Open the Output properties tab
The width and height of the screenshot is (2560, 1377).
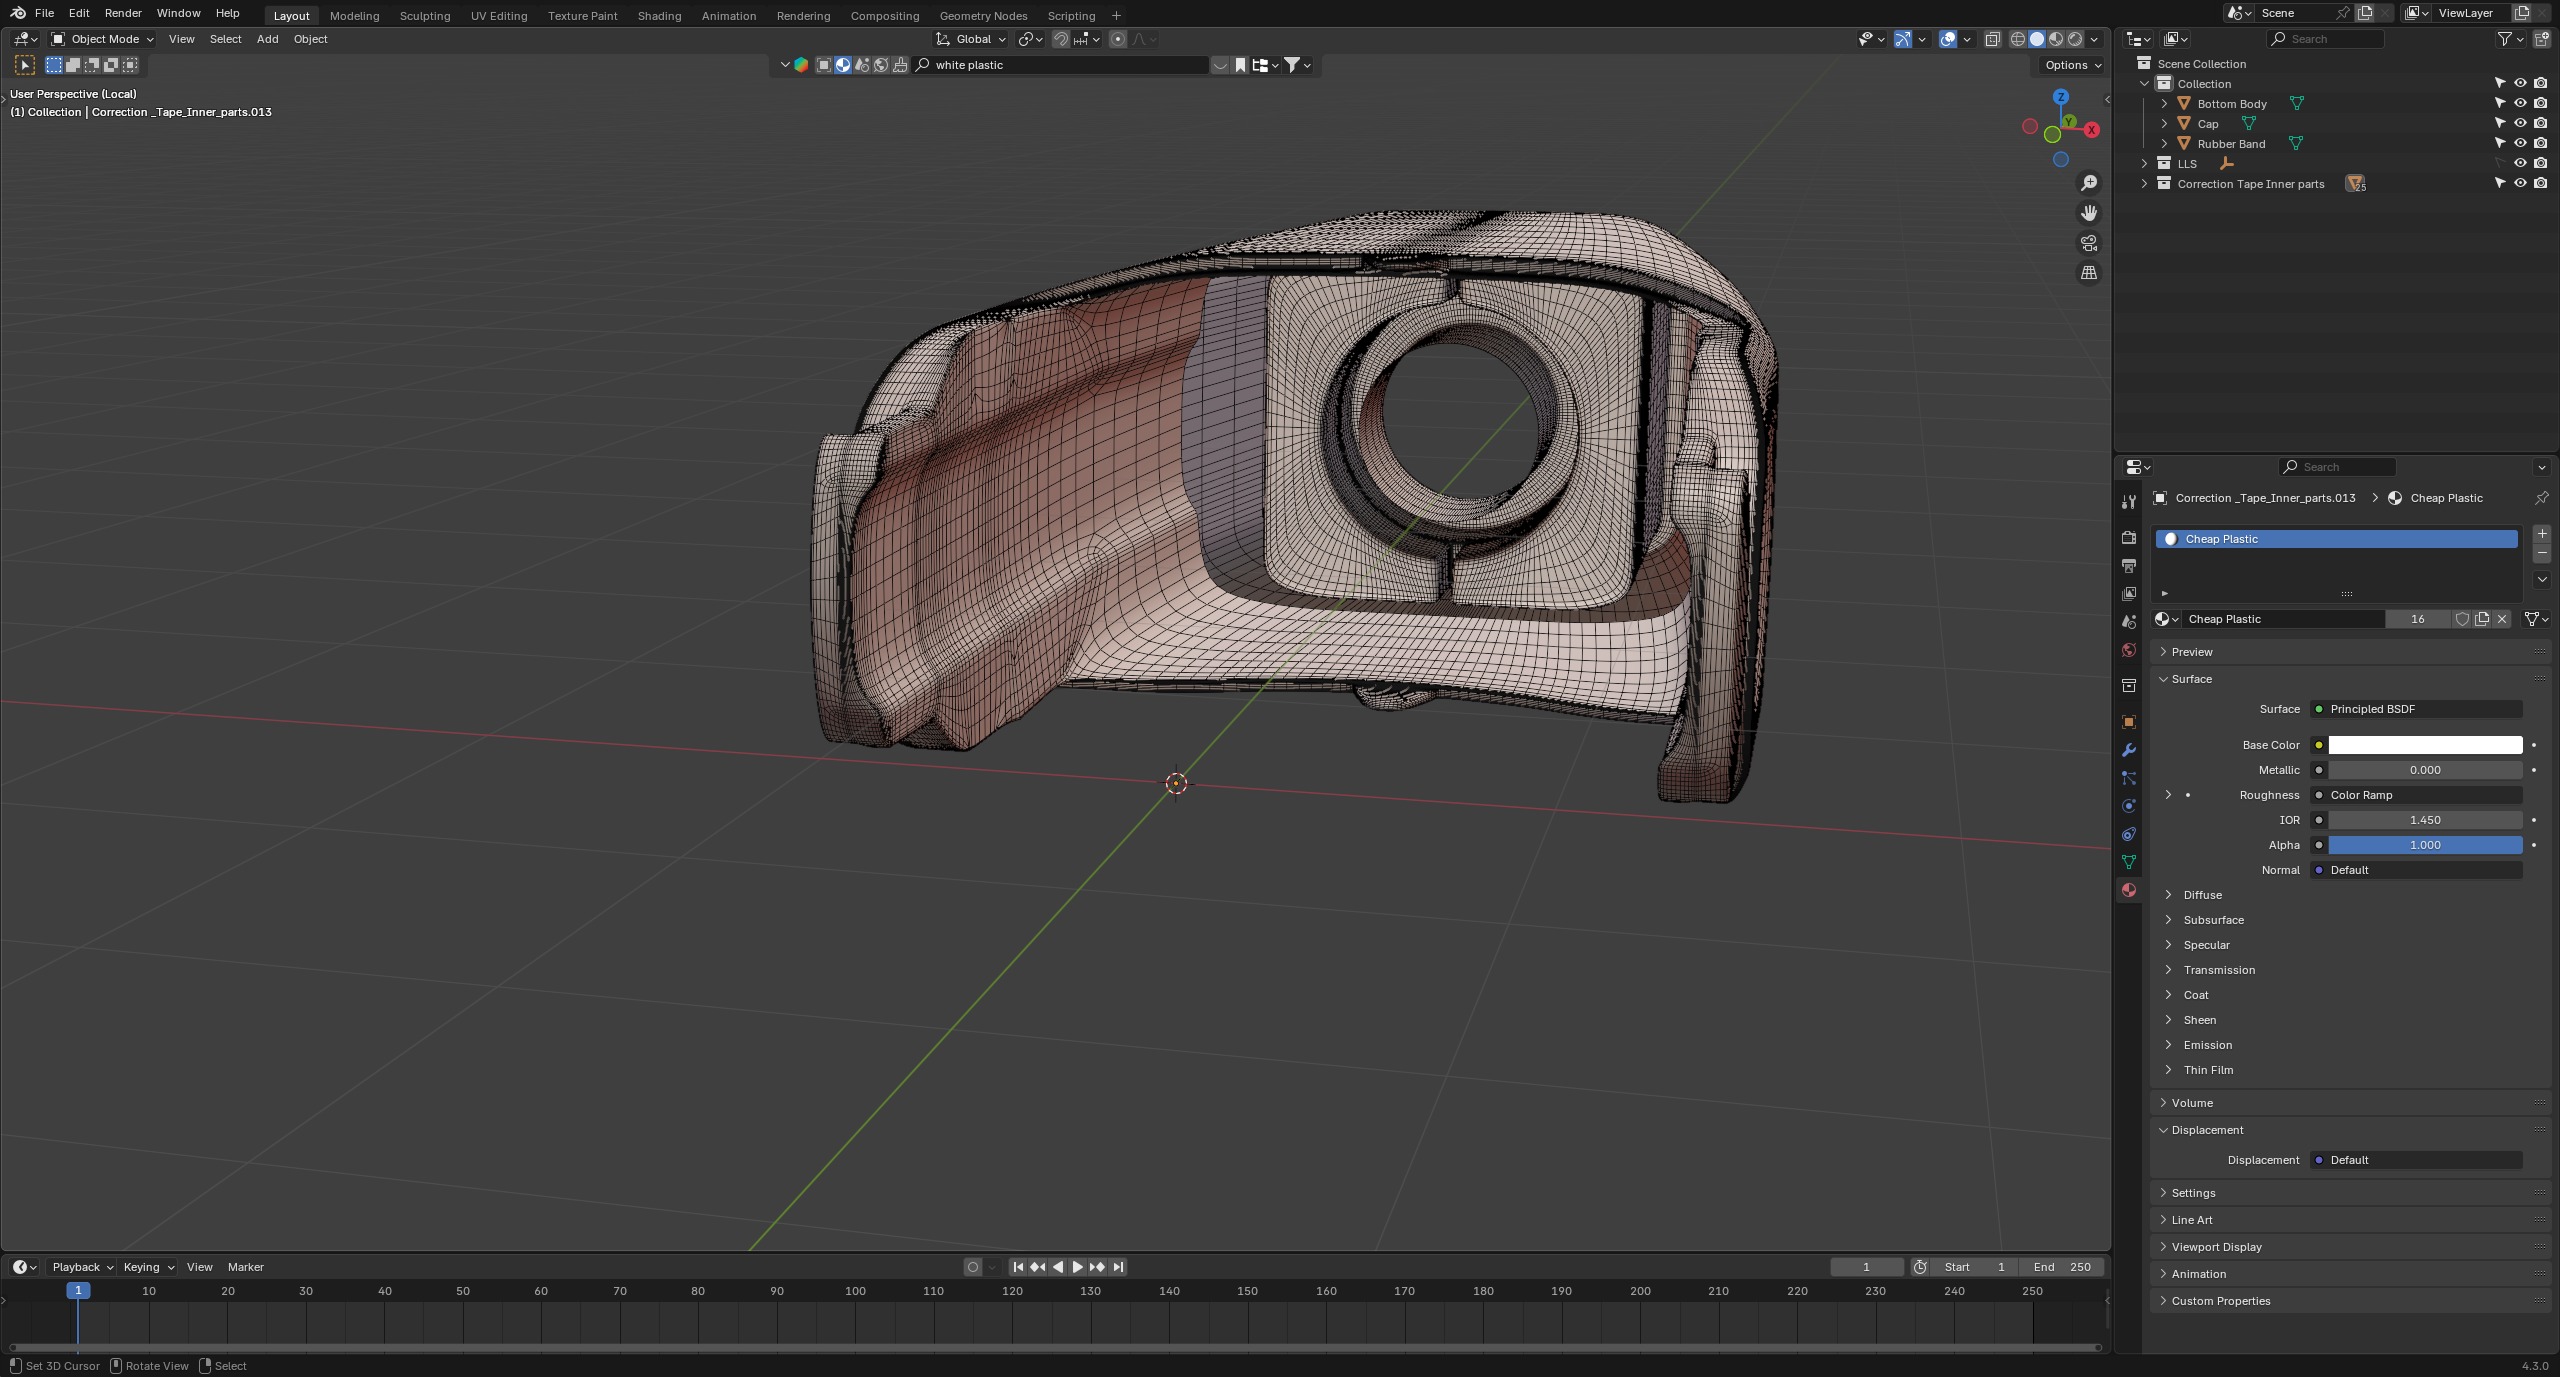2128,566
